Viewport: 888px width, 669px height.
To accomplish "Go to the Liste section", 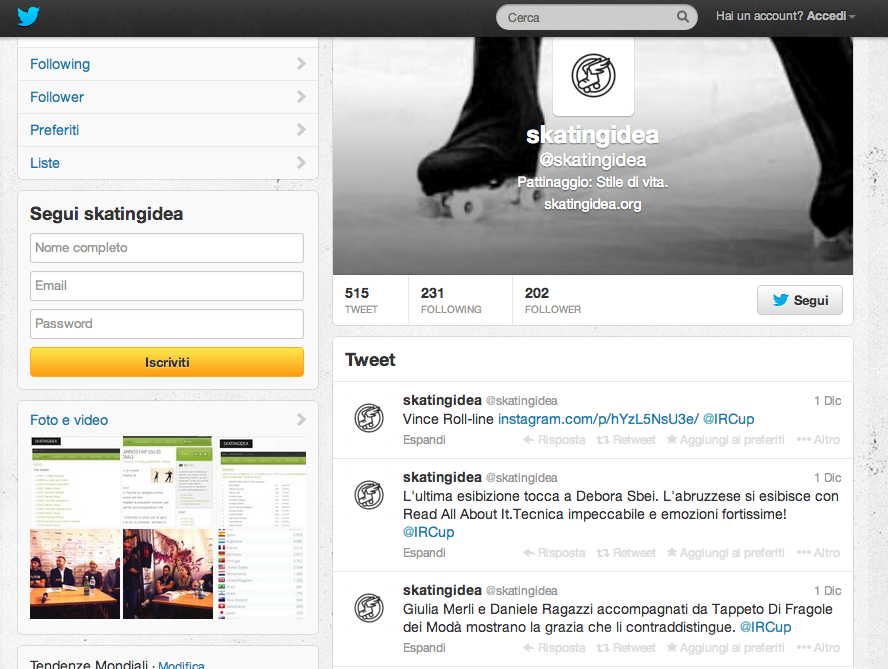I will click(168, 163).
